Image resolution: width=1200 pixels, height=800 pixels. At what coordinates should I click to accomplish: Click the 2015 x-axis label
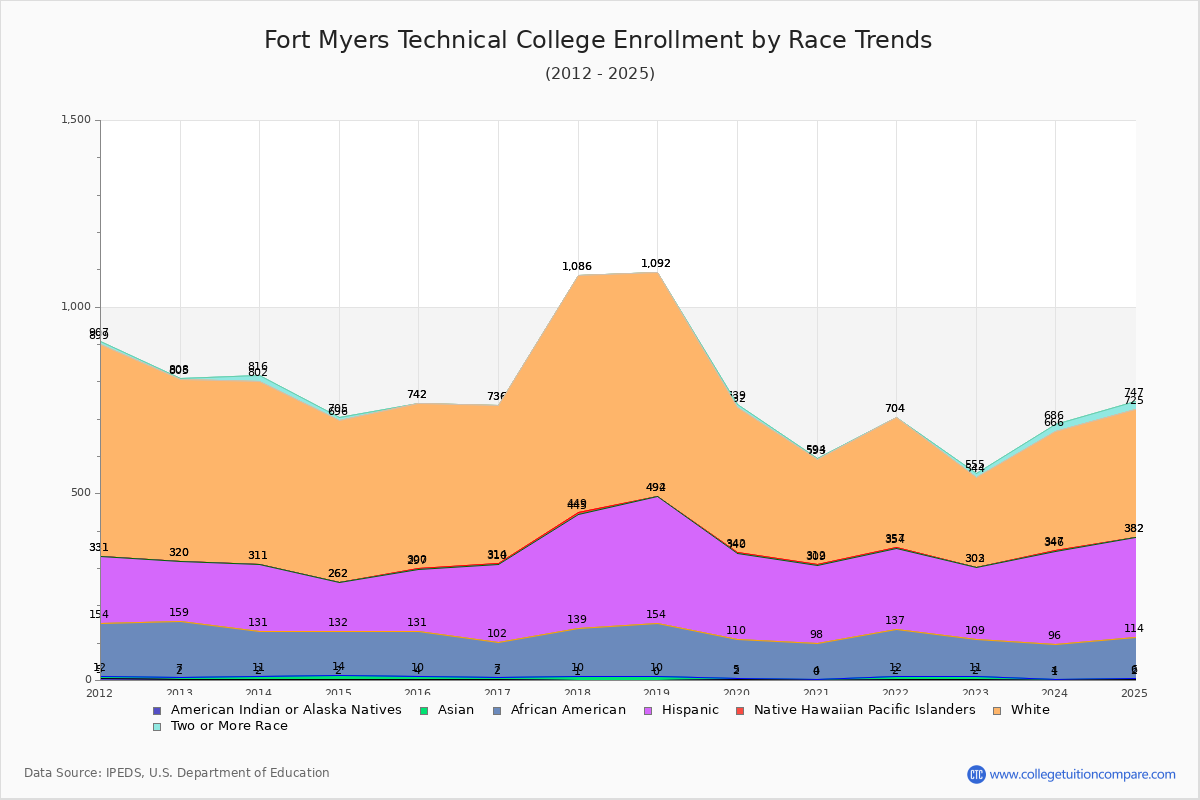[339, 693]
